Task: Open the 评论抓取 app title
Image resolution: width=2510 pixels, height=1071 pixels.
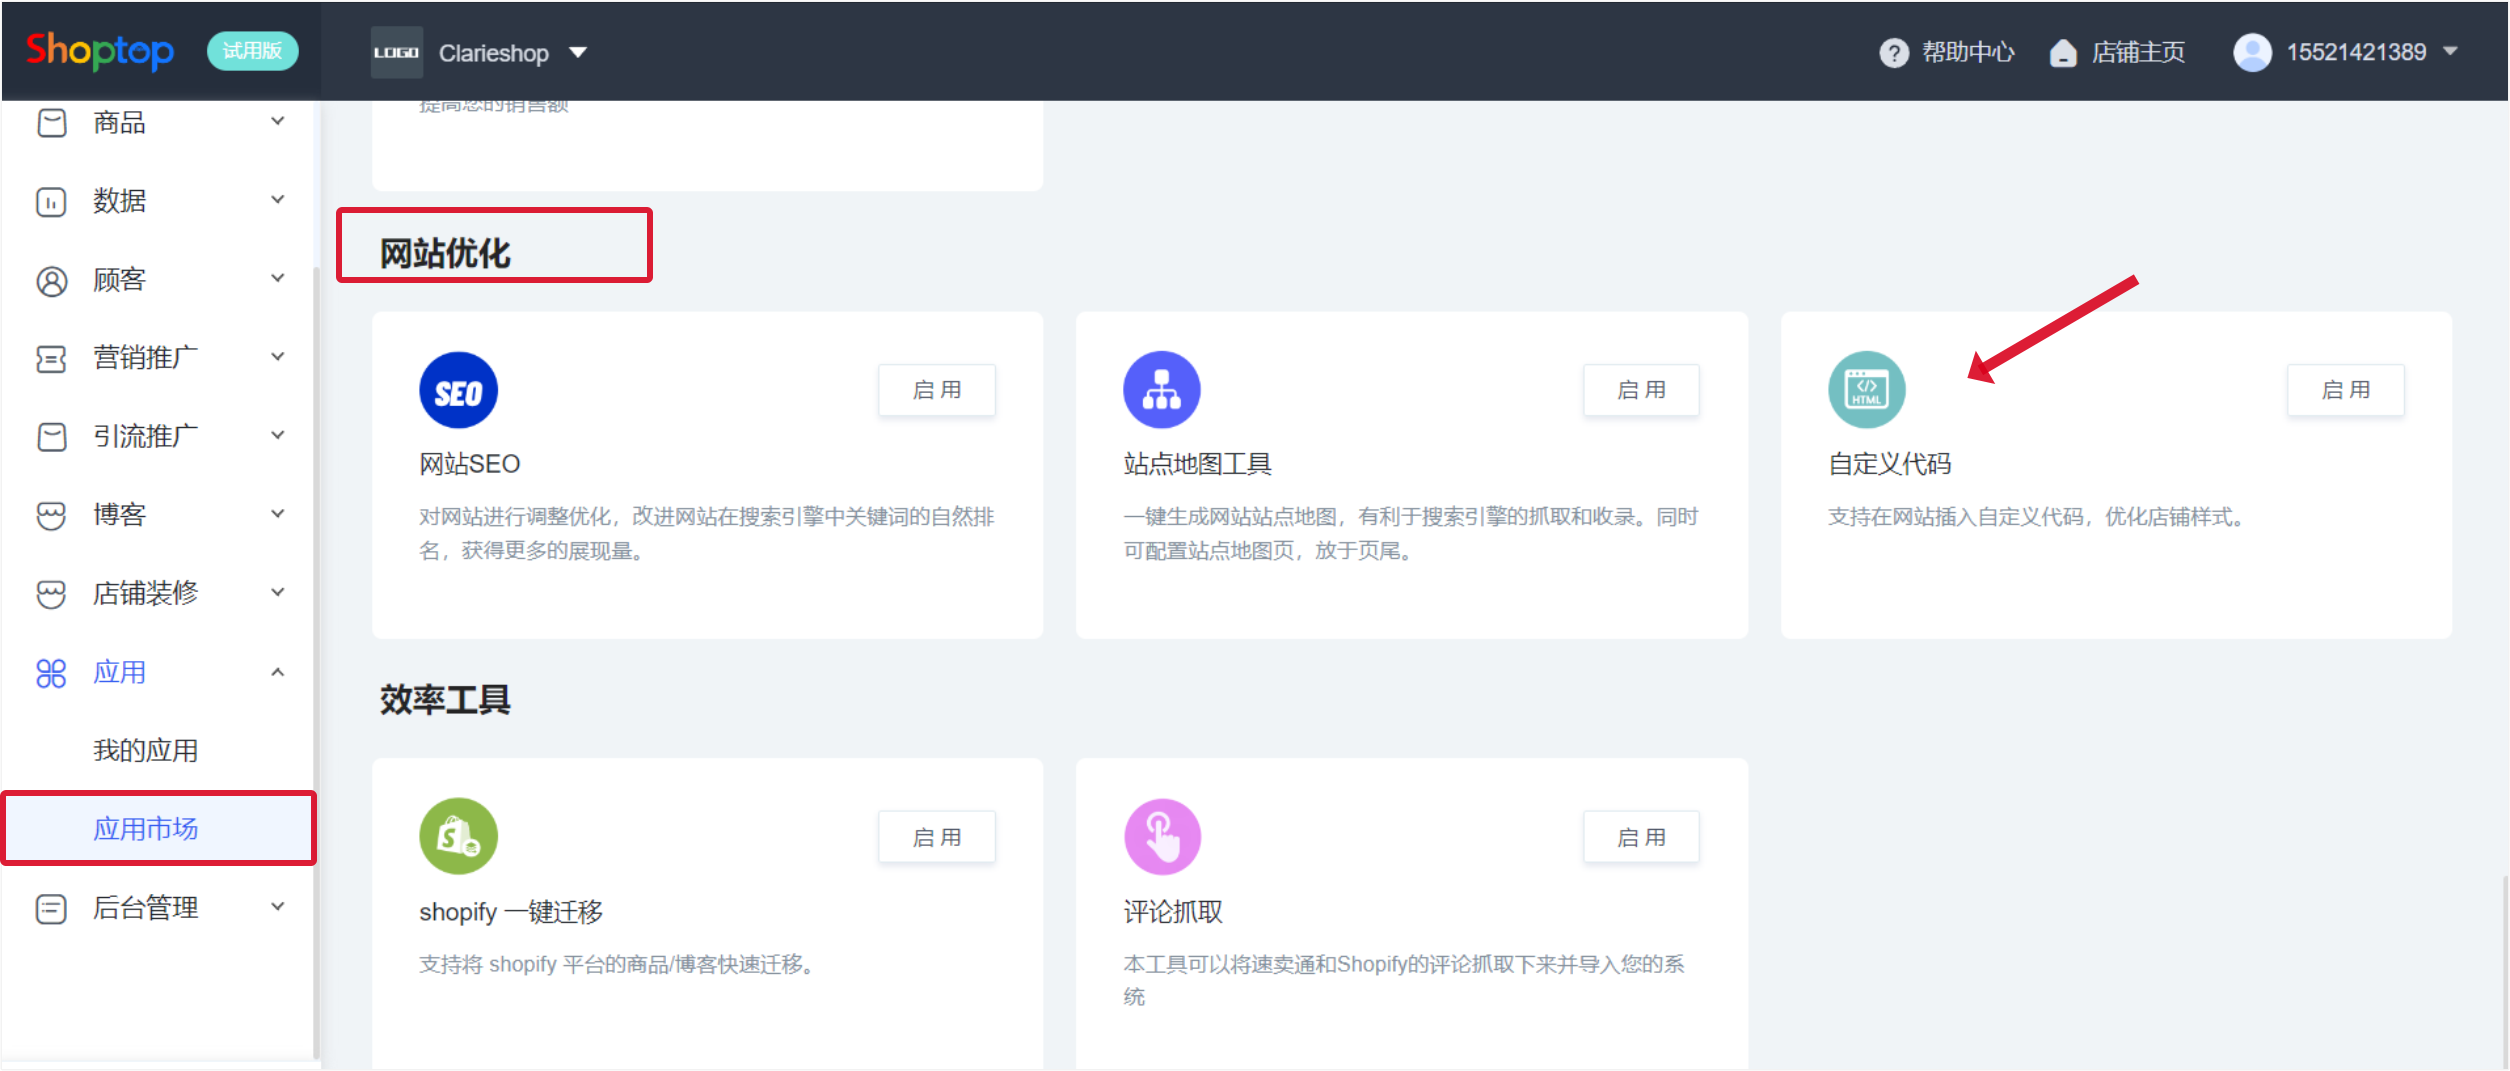Action: (x=1173, y=912)
